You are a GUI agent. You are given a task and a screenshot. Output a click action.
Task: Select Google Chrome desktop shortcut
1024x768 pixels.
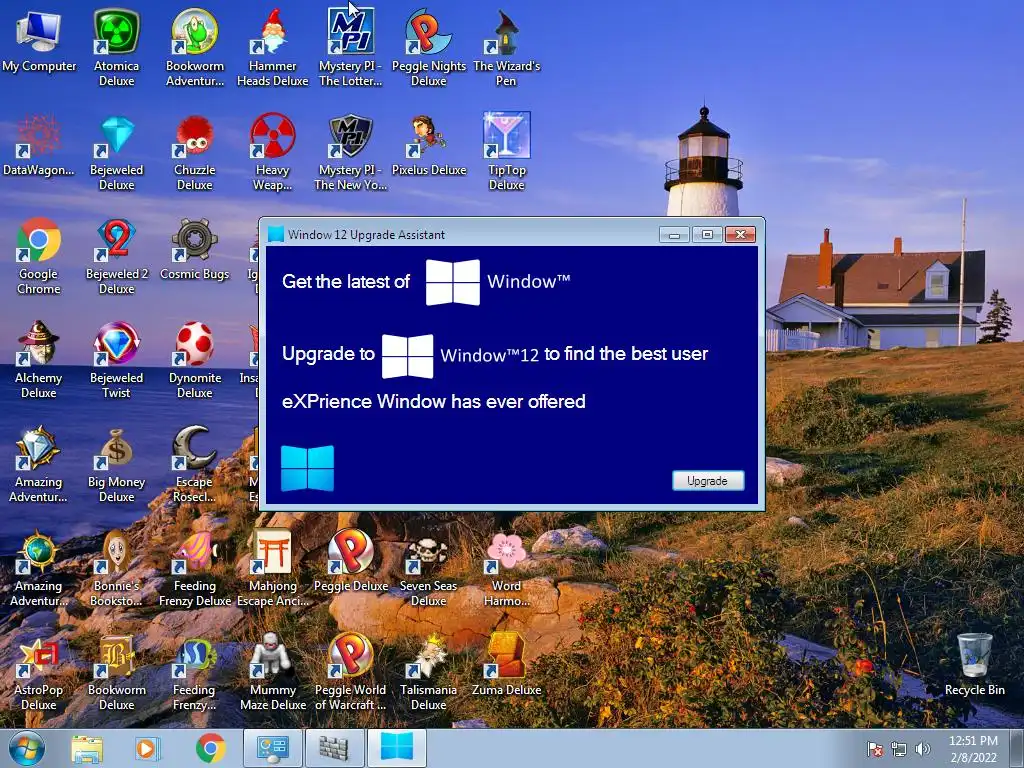[x=39, y=256]
